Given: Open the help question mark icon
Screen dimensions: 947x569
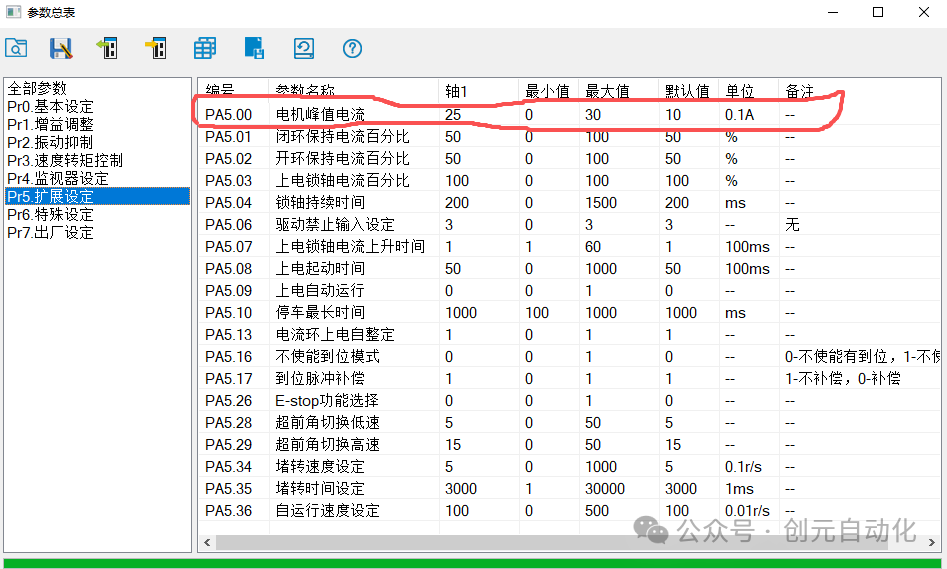Looking at the screenshot, I should pos(352,48).
